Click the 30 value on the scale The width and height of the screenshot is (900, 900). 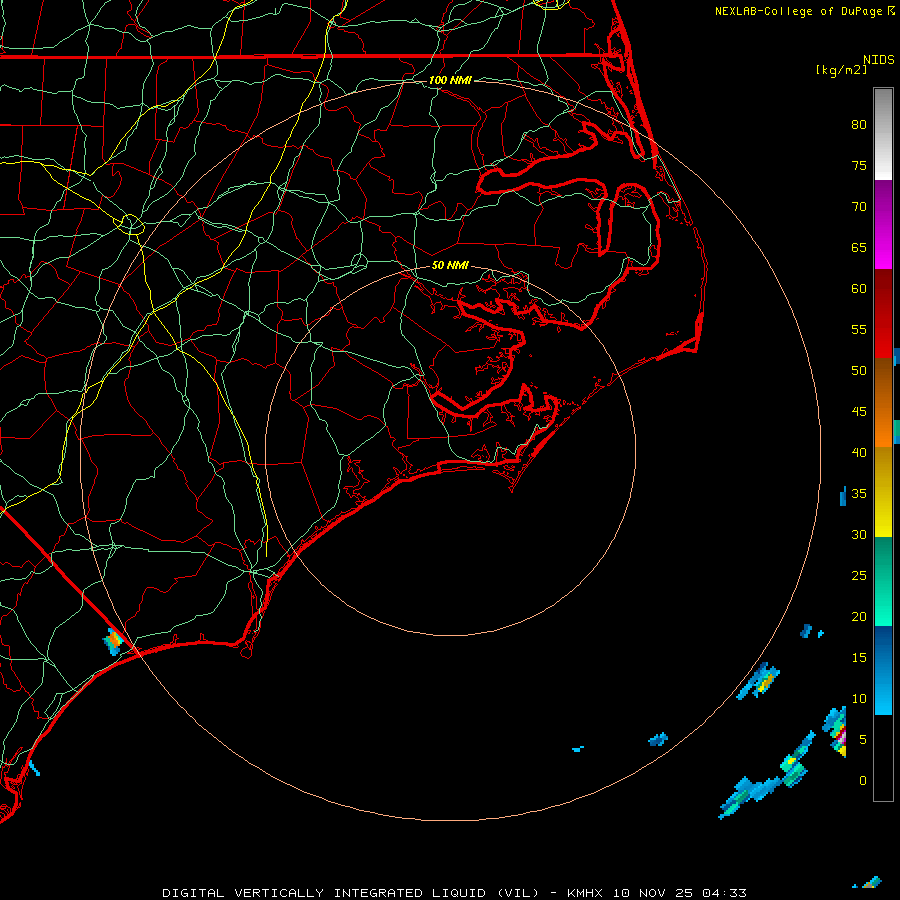859,534
